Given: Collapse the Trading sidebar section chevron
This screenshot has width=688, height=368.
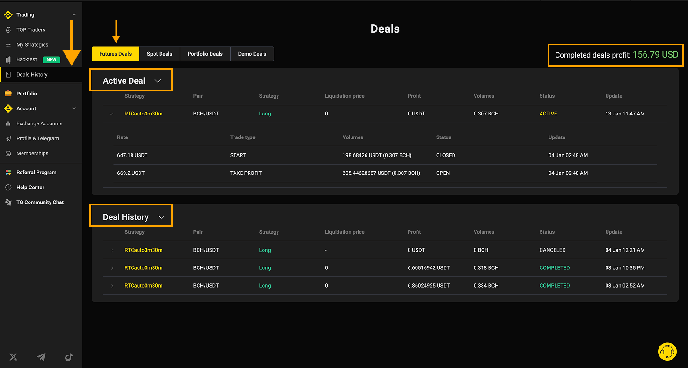Looking at the screenshot, I should click(74, 15).
